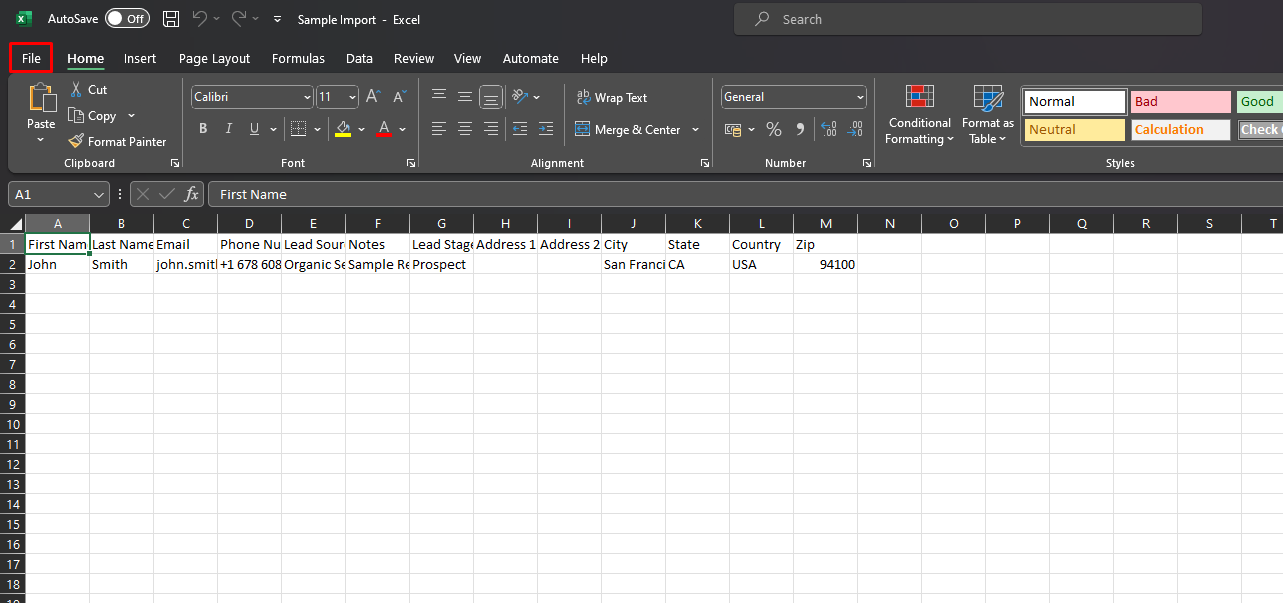Click the Save floppy disk icon
This screenshot has height=603, width=1283.
[x=171, y=19]
